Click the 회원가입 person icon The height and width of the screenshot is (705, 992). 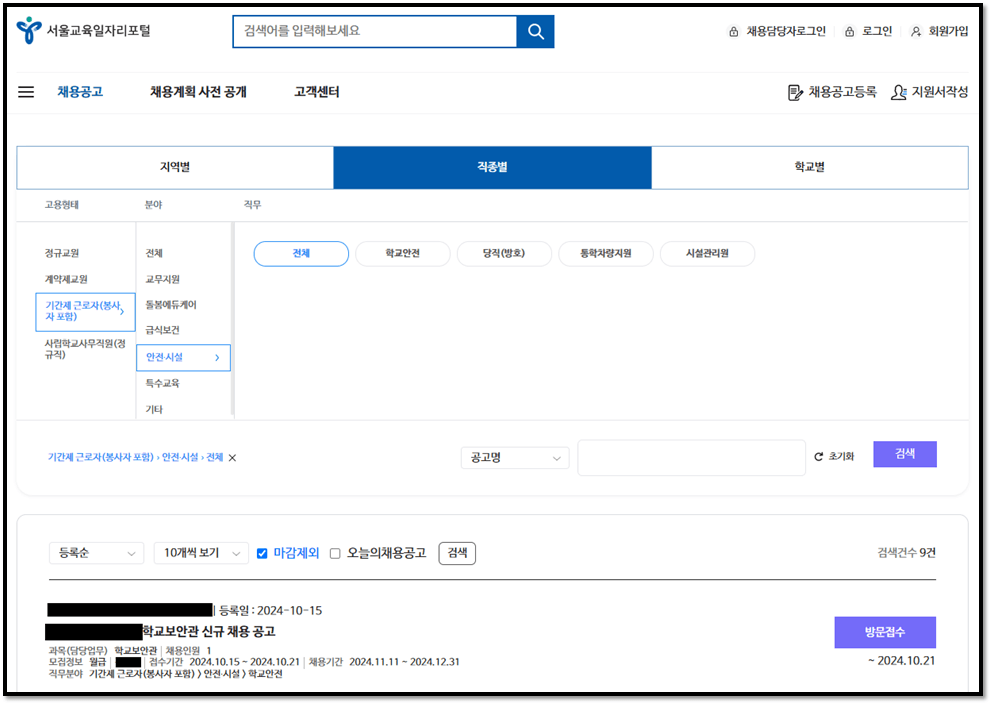tap(915, 31)
